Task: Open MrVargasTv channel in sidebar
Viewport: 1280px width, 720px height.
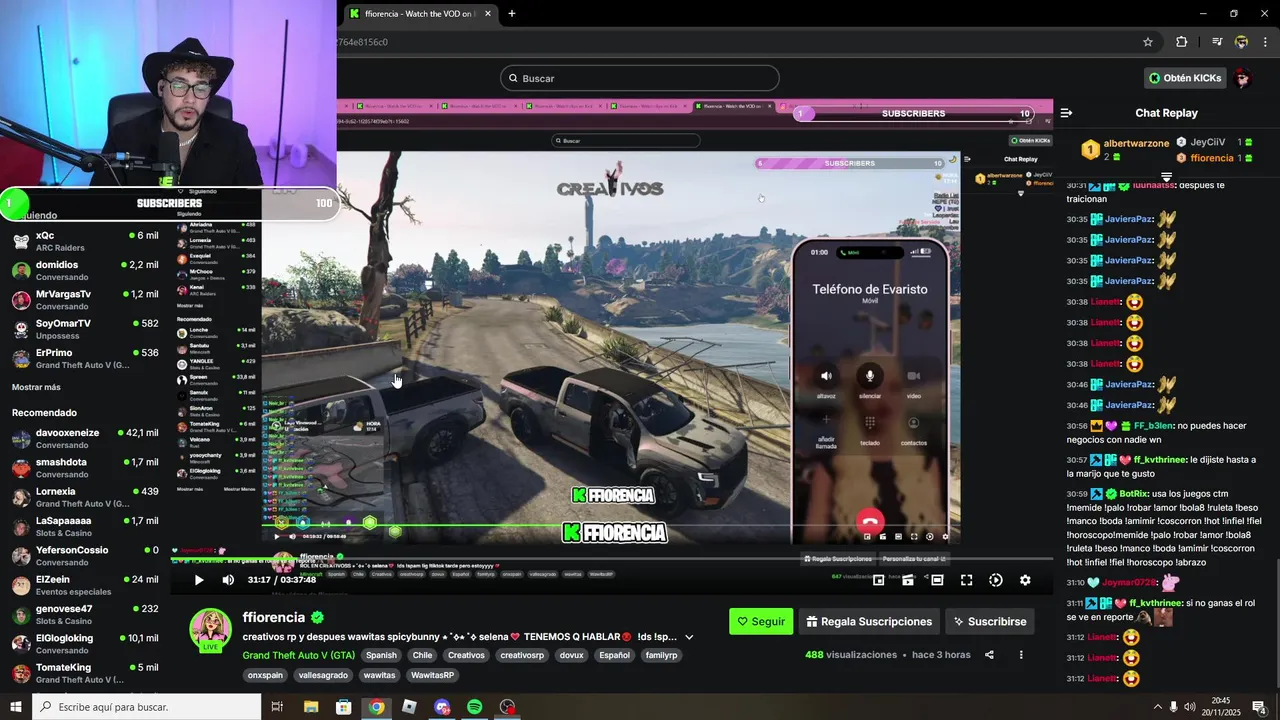Action: click(85, 300)
